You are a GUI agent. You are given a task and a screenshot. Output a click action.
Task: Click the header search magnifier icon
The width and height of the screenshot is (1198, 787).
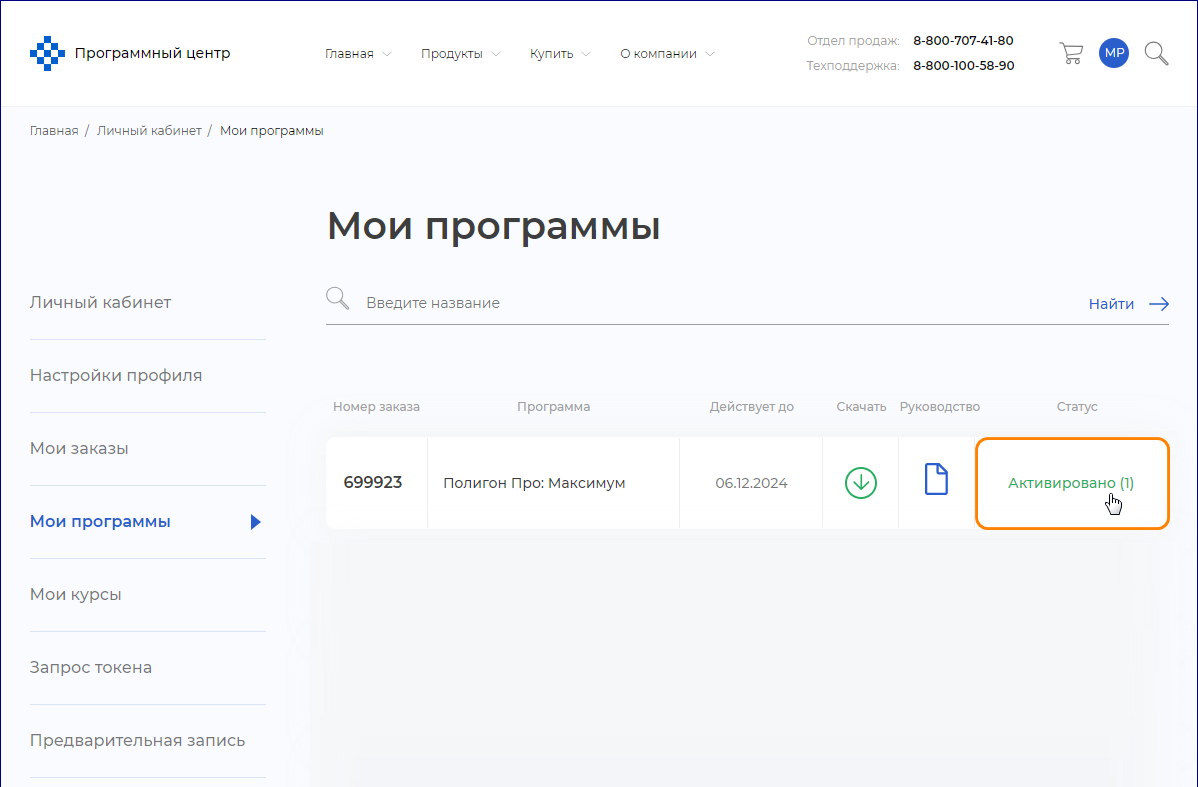click(1156, 54)
